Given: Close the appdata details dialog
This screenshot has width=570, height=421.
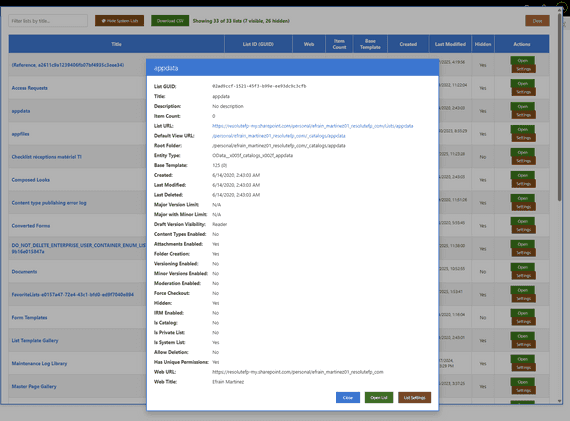Looking at the screenshot, I should pos(348,397).
